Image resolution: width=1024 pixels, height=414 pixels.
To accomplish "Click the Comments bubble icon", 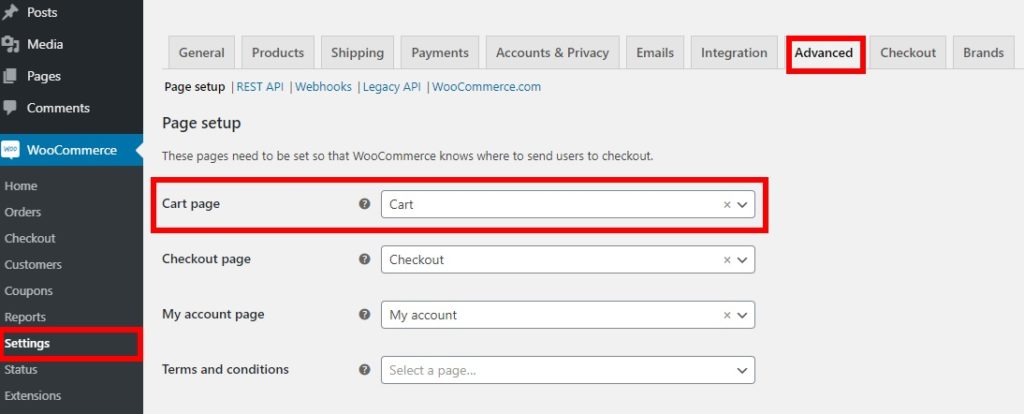I will point(10,108).
